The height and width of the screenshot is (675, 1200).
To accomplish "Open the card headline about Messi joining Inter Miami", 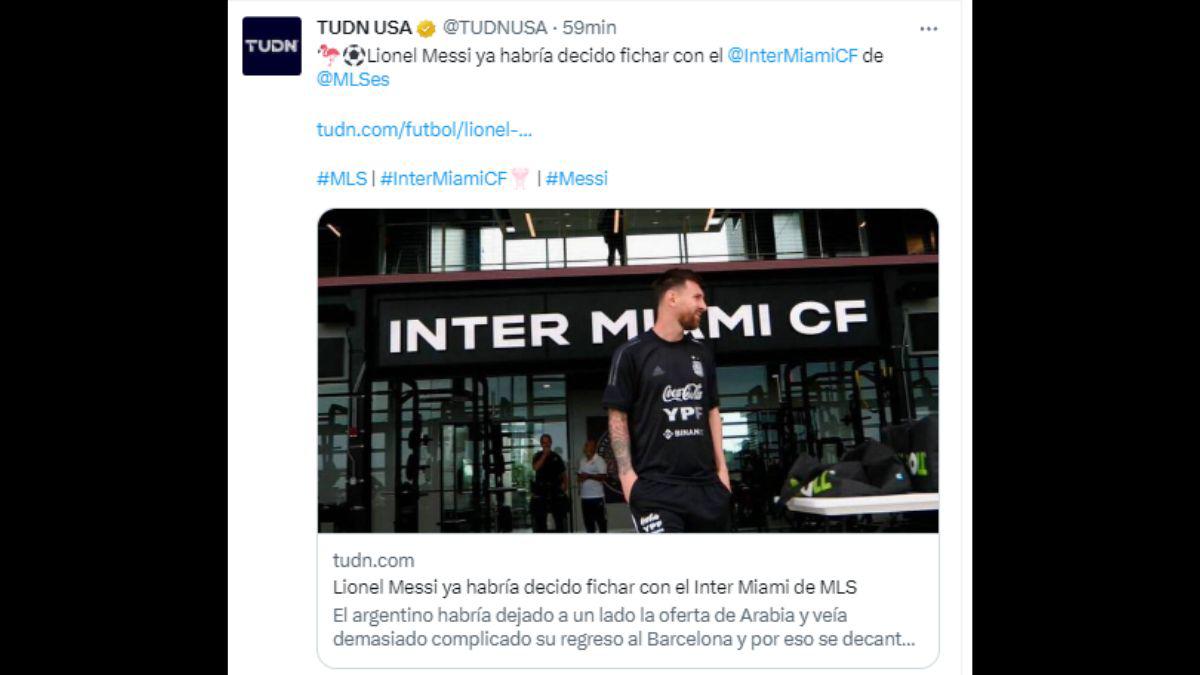I will click(x=595, y=587).
